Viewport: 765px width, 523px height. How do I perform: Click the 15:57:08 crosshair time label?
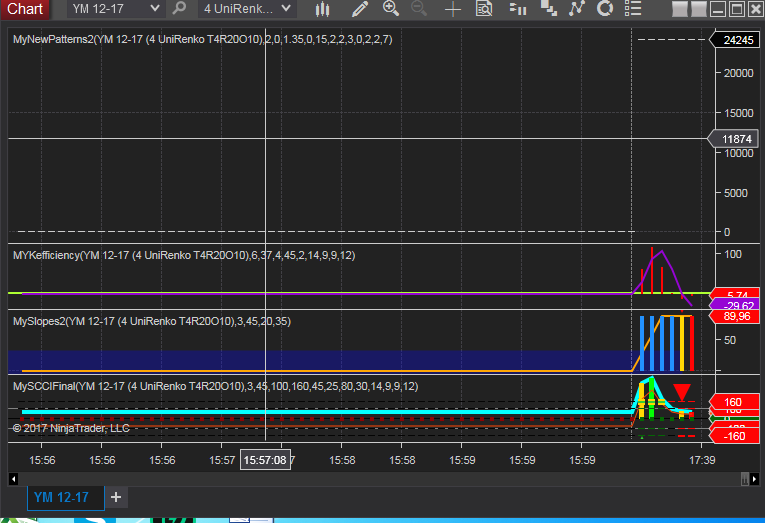[x=265, y=460]
